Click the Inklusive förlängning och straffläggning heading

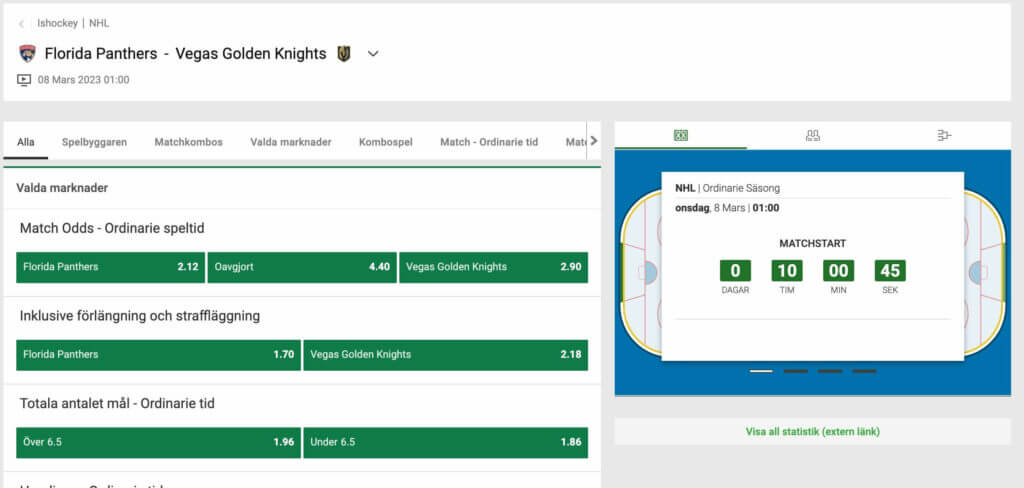pyautogui.click(x=140, y=316)
